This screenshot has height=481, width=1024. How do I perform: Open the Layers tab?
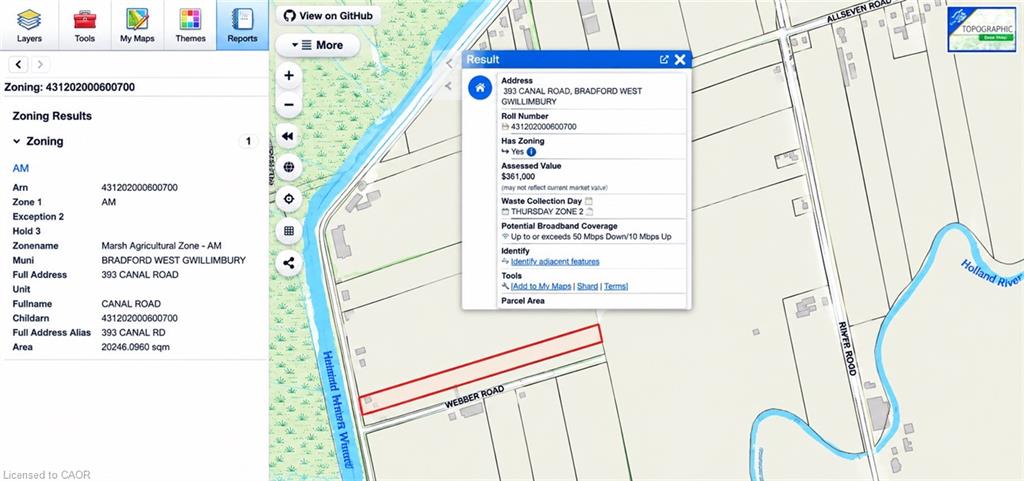click(x=29, y=25)
